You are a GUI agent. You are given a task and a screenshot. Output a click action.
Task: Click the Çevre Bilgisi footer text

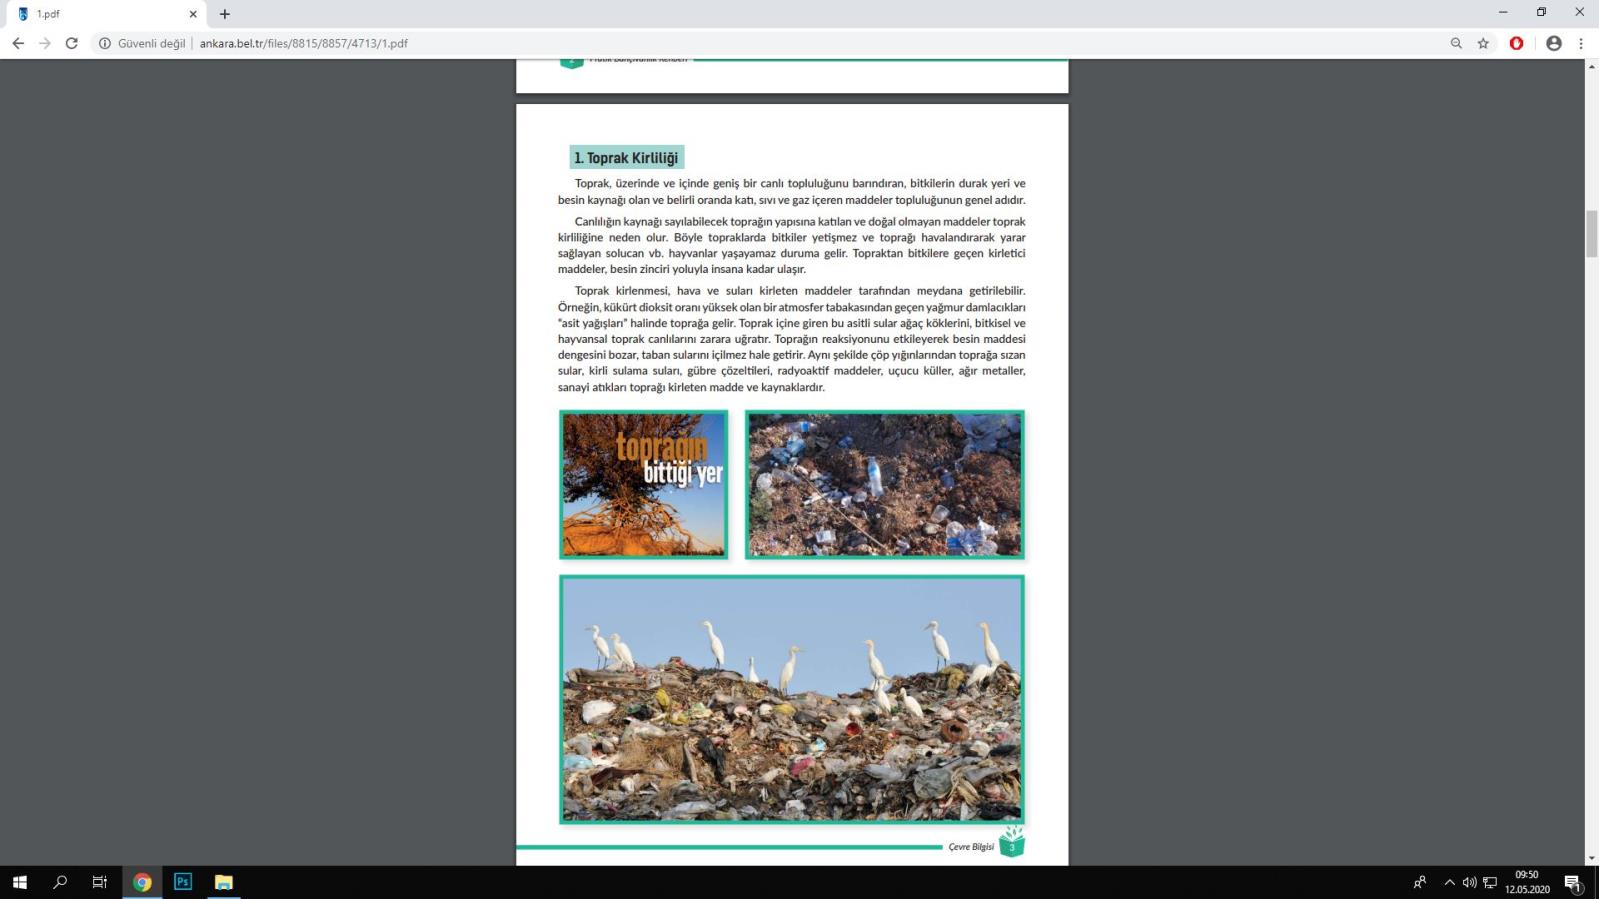[971, 847]
